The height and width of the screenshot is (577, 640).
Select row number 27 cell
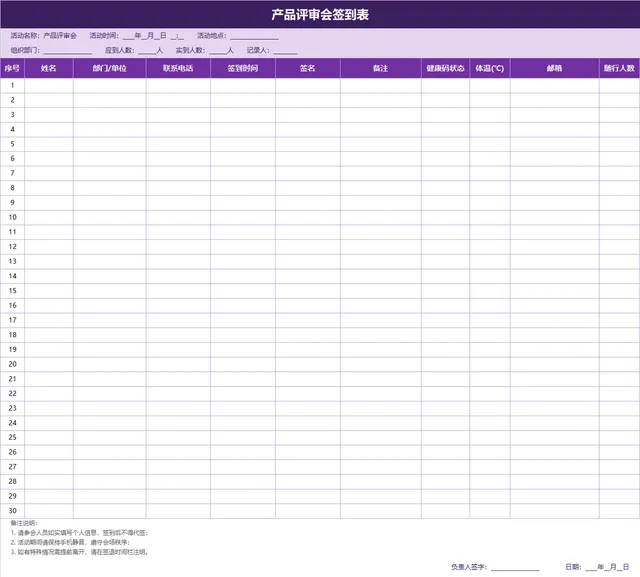click(x=12, y=467)
